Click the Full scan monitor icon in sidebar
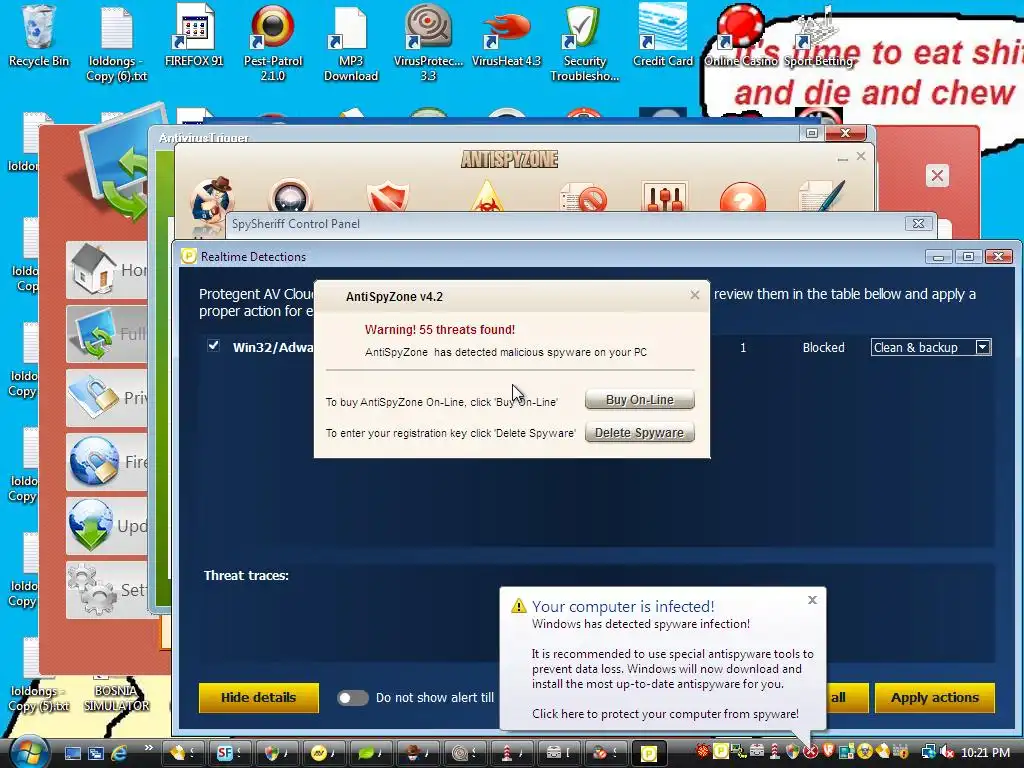This screenshot has width=1024, height=768. click(x=95, y=334)
